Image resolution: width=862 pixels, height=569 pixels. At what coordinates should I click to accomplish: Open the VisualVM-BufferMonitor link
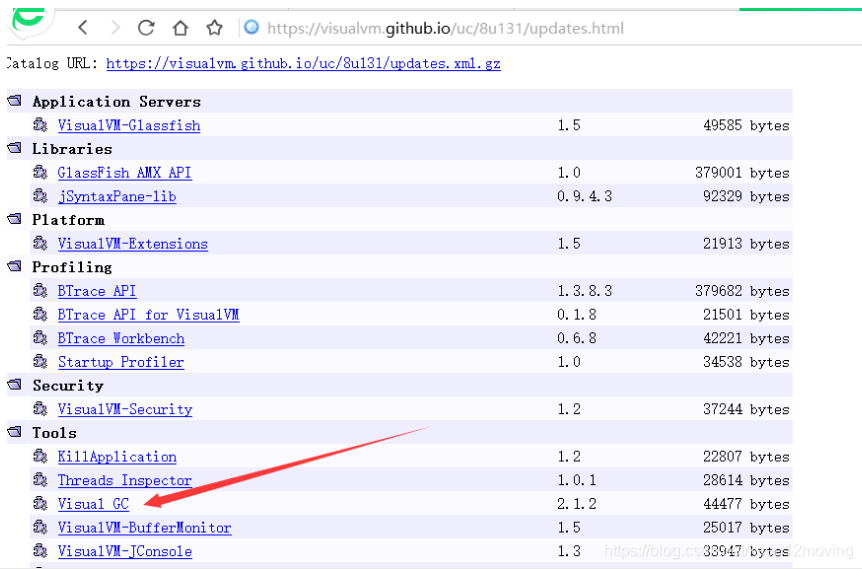145,527
